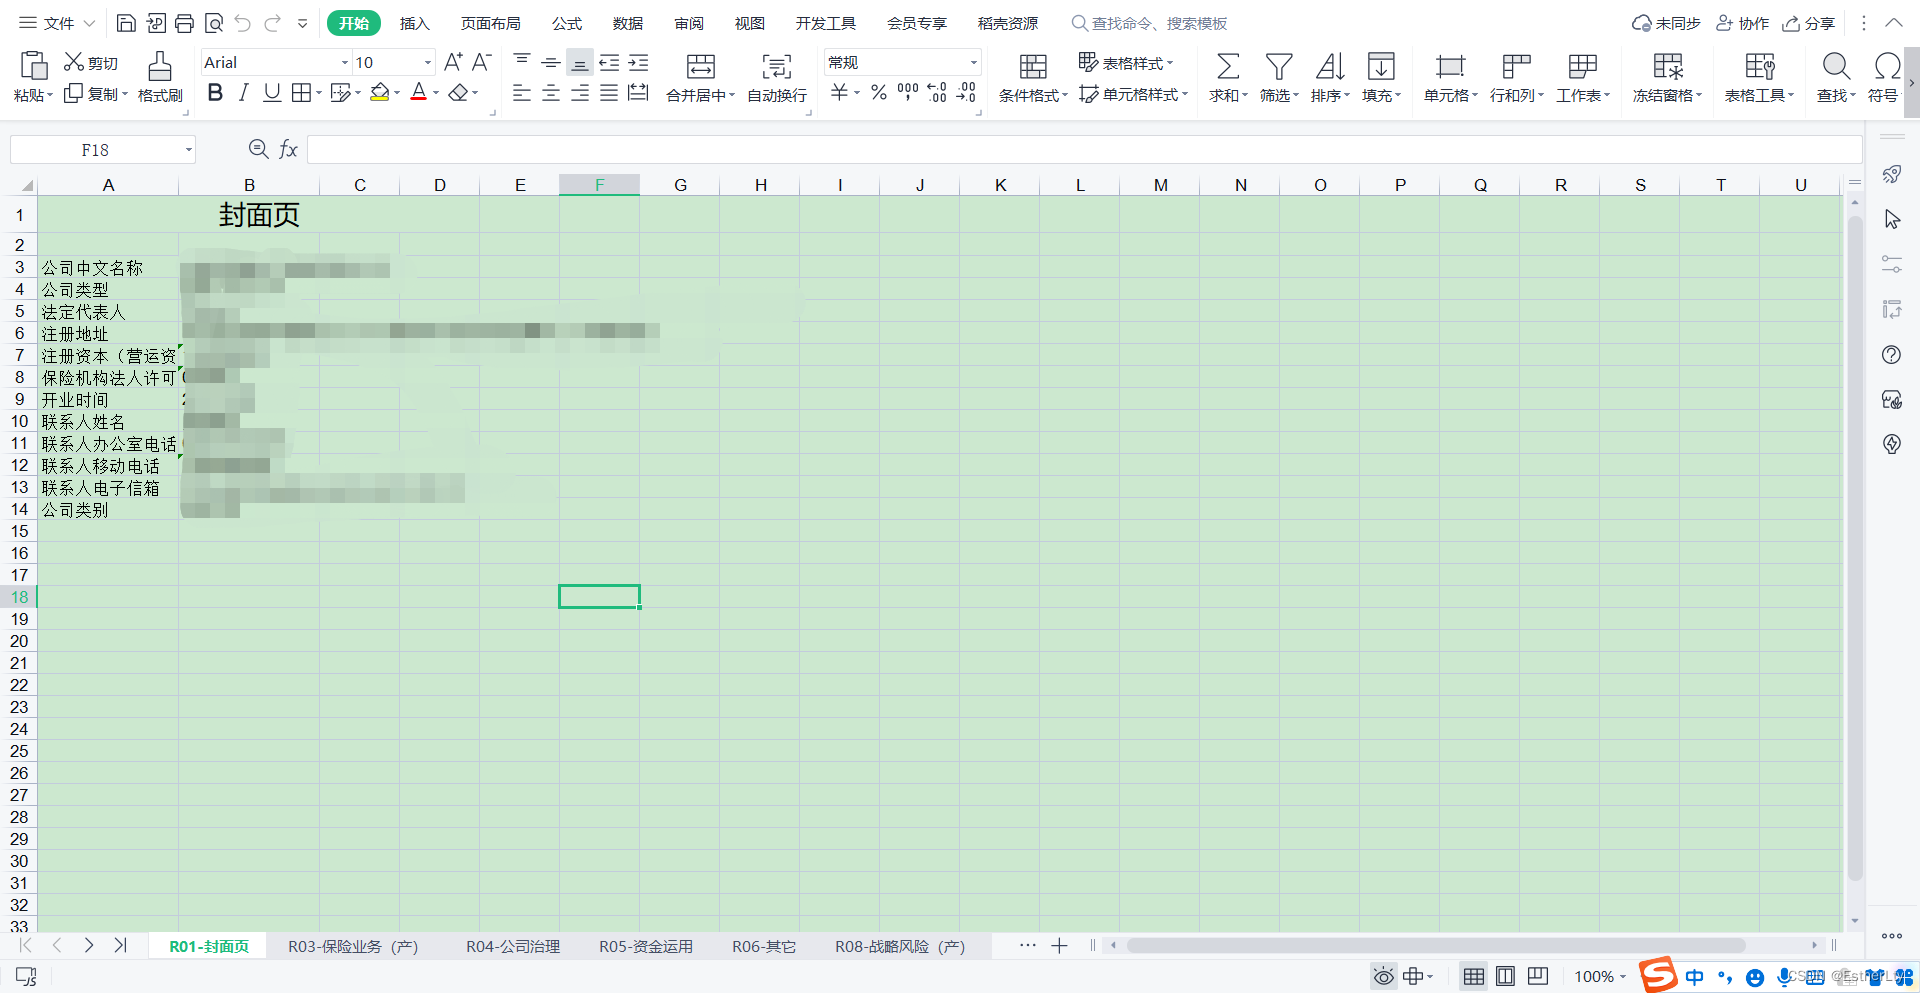Expand the borders dropdown arrow
1920x993 pixels.
(319, 93)
